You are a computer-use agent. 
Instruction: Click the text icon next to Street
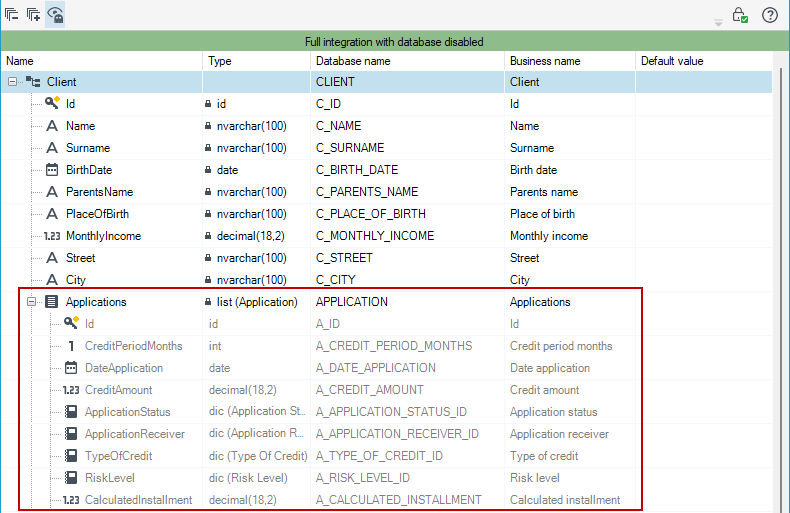point(52,258)
